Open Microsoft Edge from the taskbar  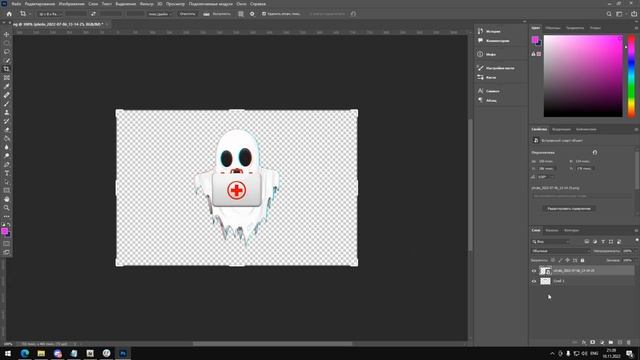tap(25, 353)
